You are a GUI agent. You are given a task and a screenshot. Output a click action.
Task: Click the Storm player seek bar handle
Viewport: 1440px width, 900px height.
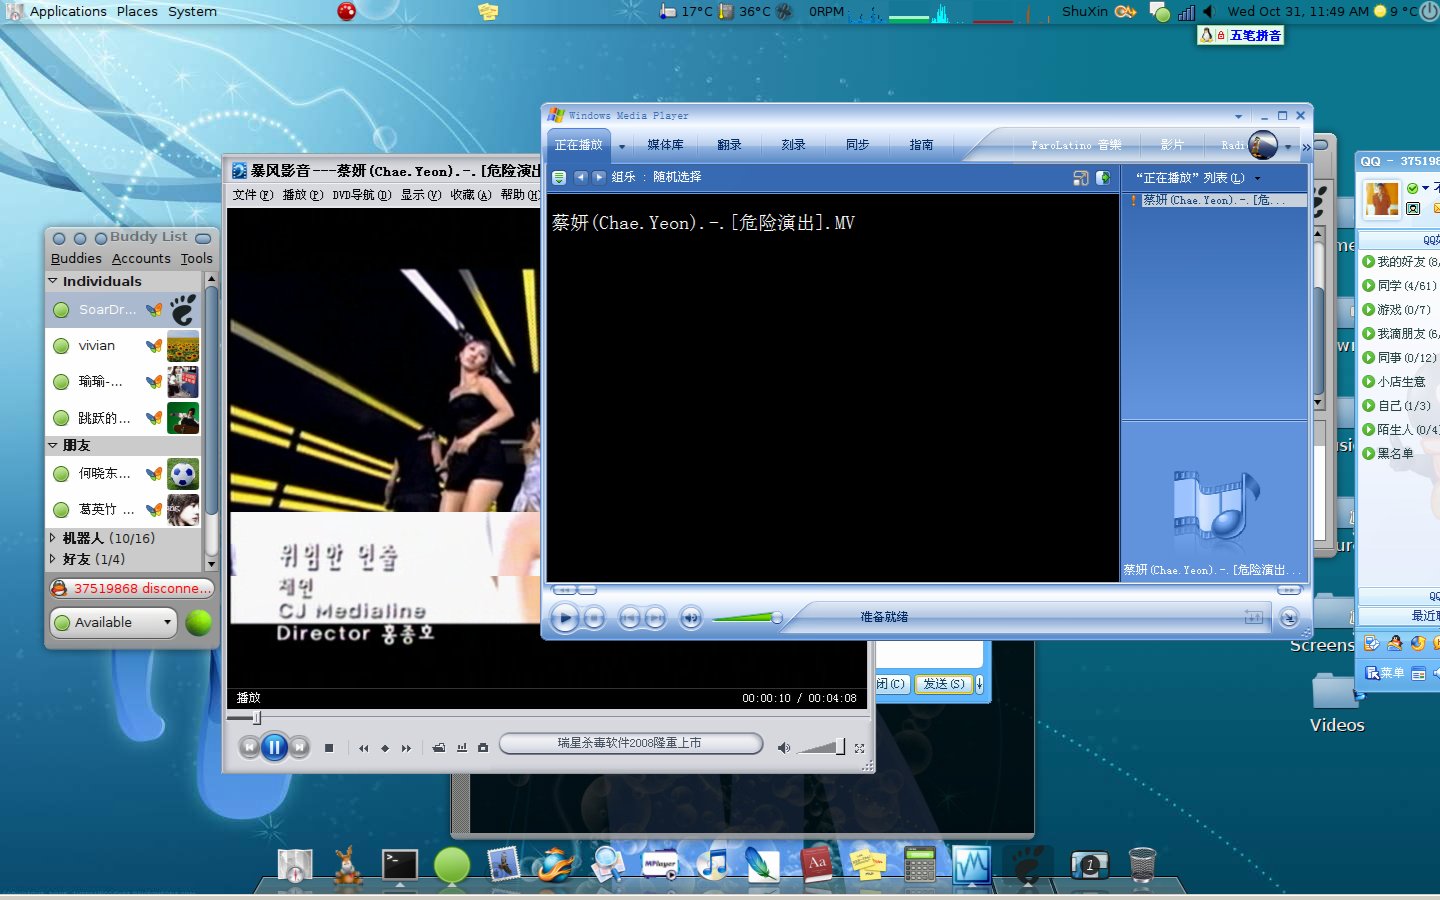coord(257,717)
